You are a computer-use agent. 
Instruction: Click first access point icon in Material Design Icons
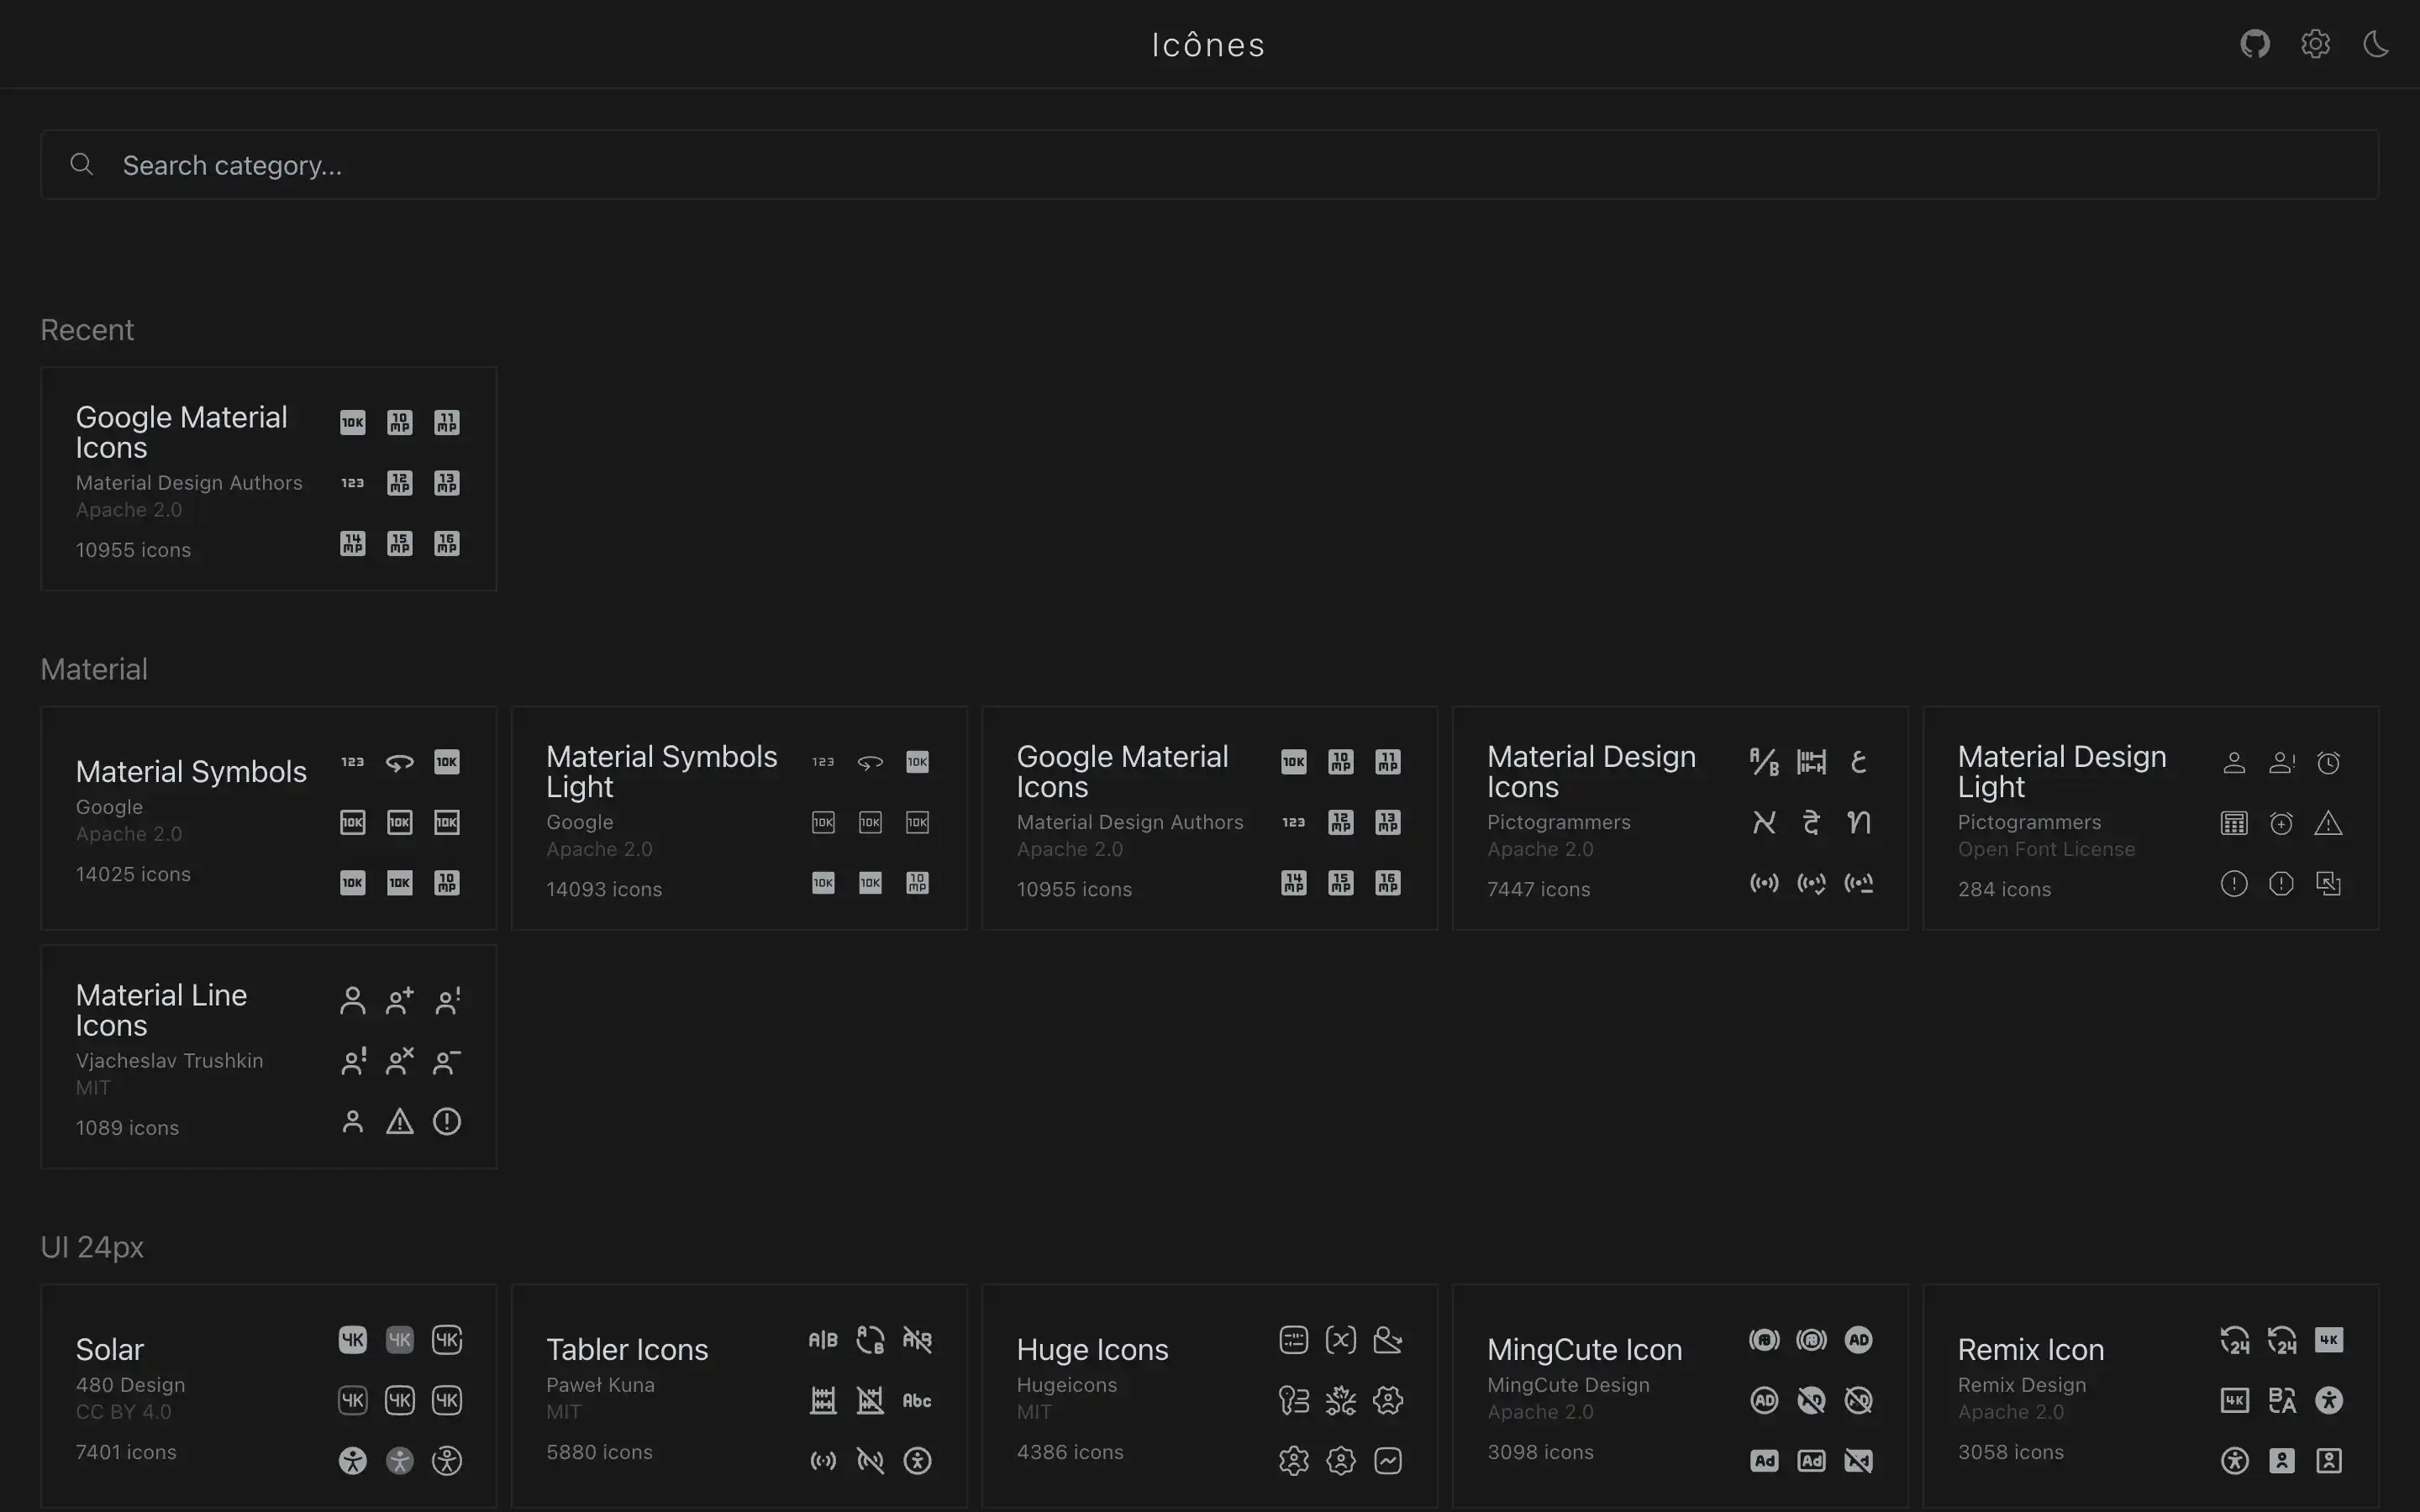[1764, 883]
